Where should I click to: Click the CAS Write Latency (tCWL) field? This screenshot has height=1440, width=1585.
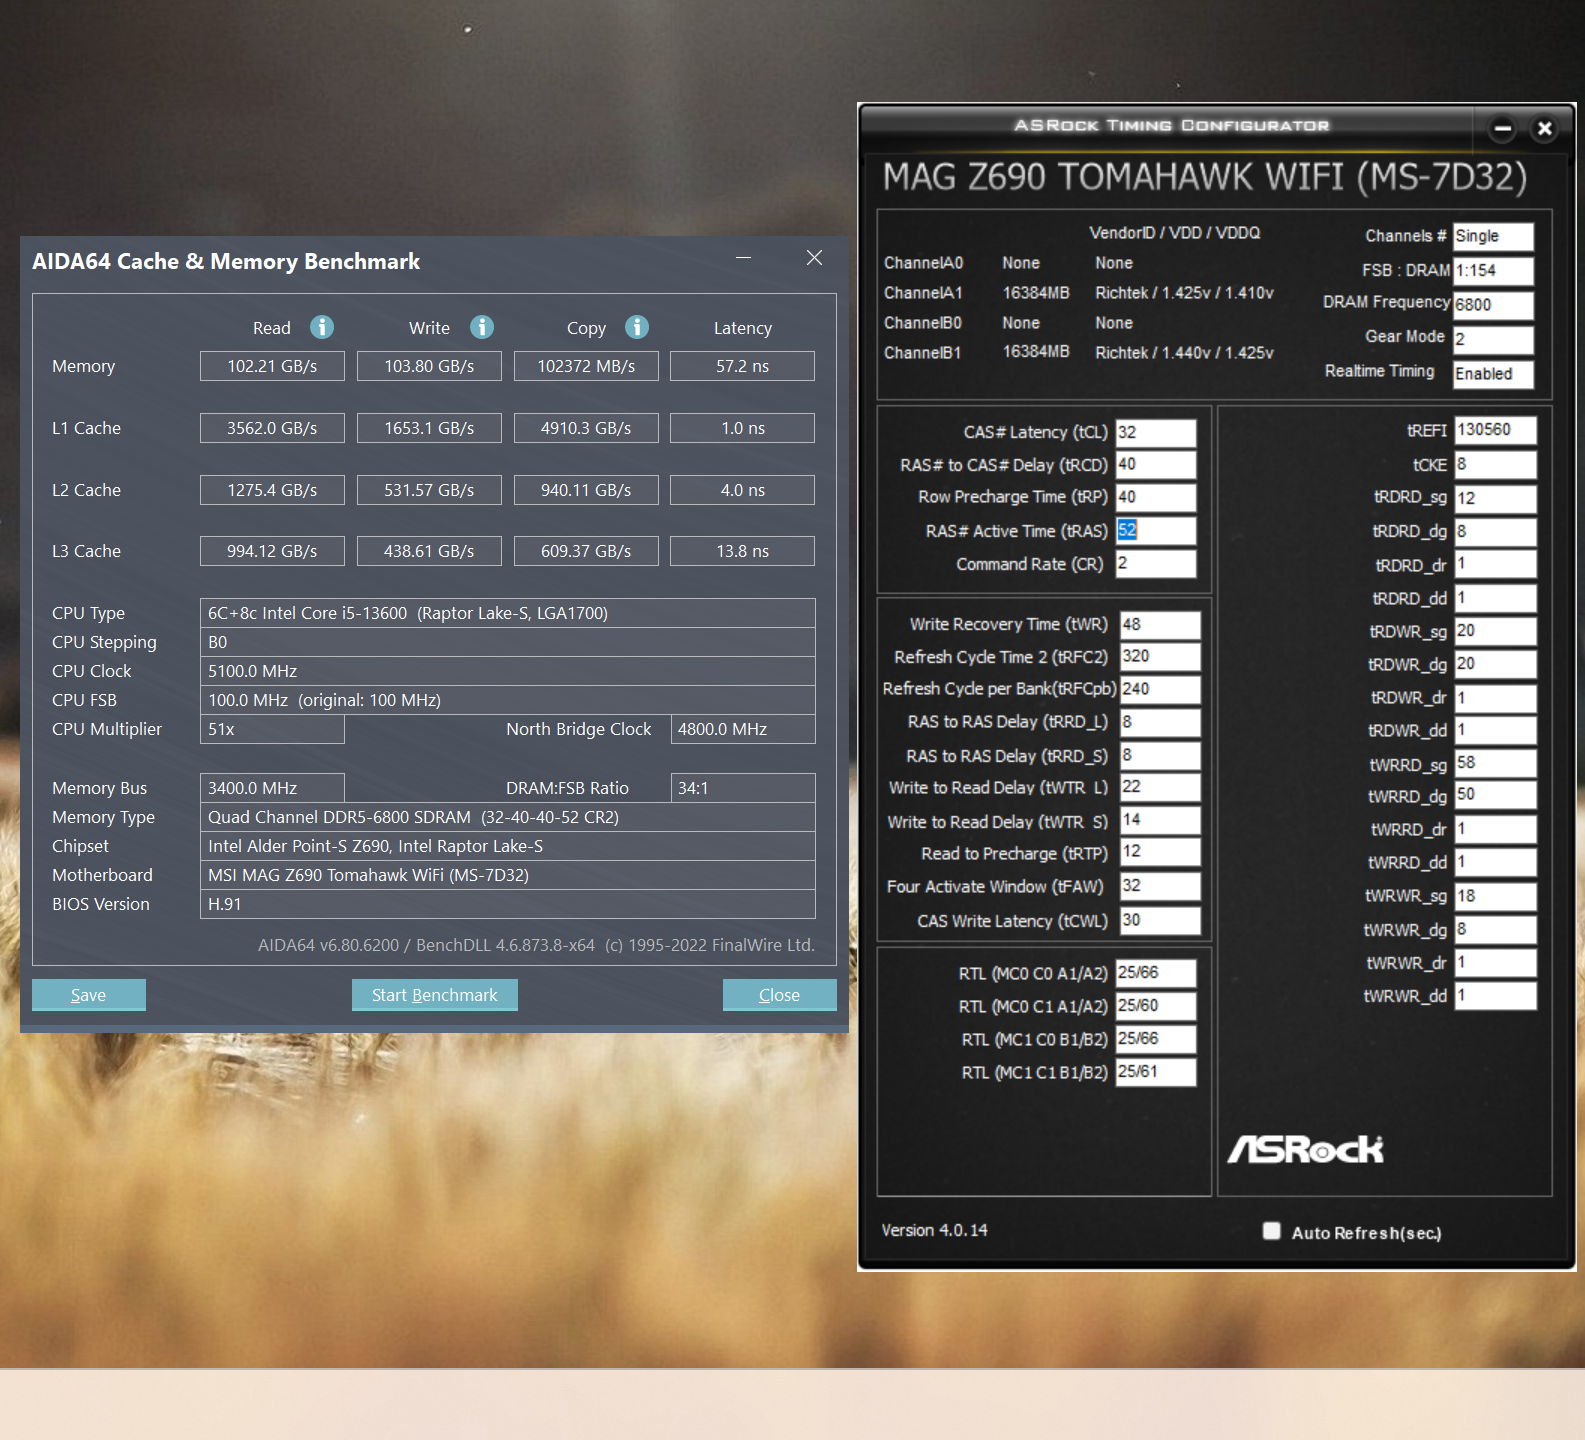click(x=1160, y=921)
